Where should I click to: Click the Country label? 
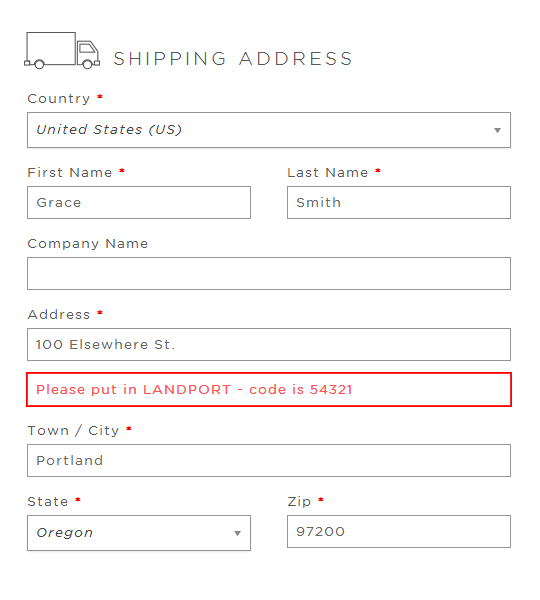59,99
